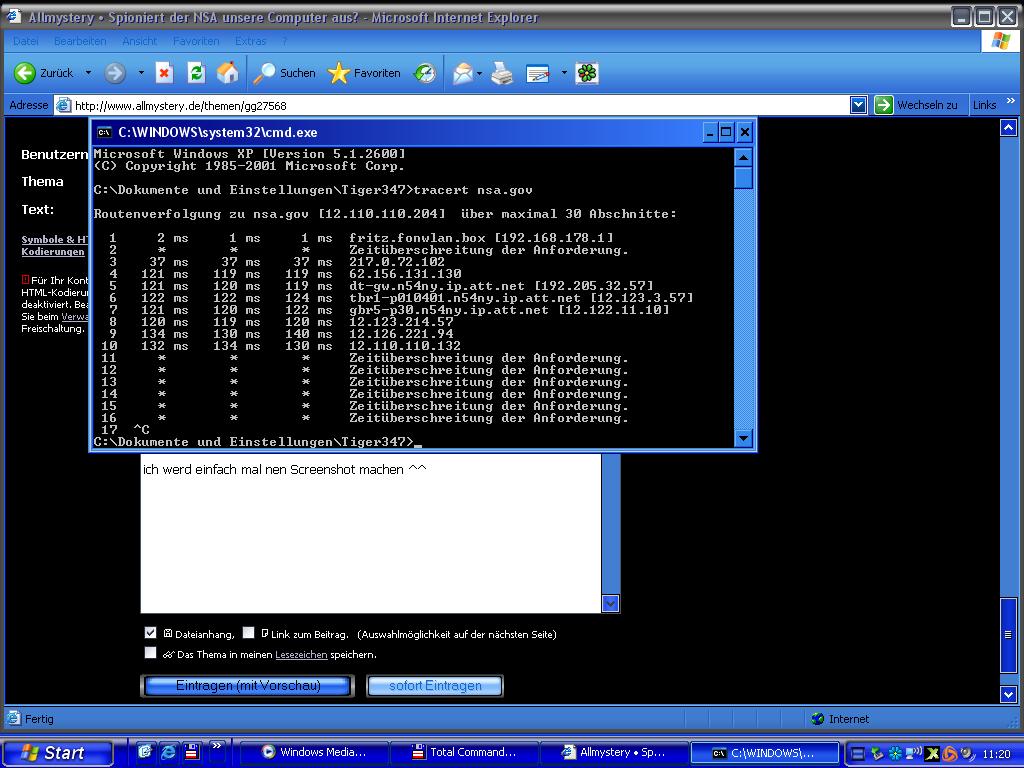The width and height of the screenshot is (1024, 768).
Task: Click the cmd window scrollbar thumb
Action: [743, 178]
